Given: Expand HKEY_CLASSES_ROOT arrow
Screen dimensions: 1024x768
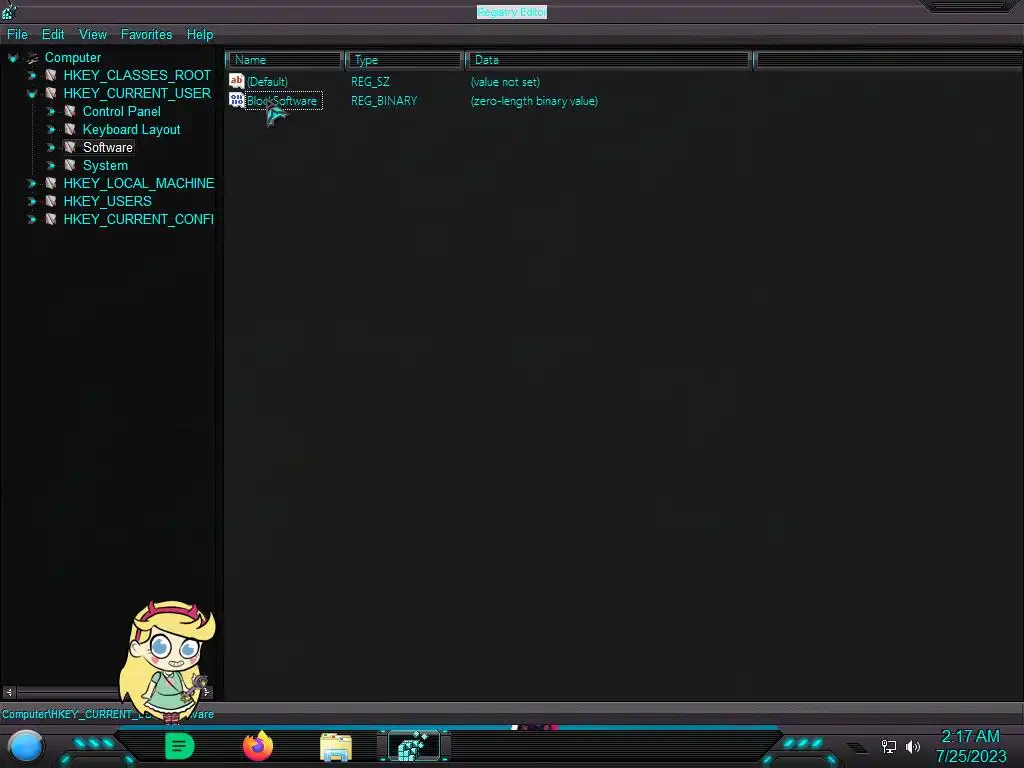Looking at the screenshot, I should 31,76.
